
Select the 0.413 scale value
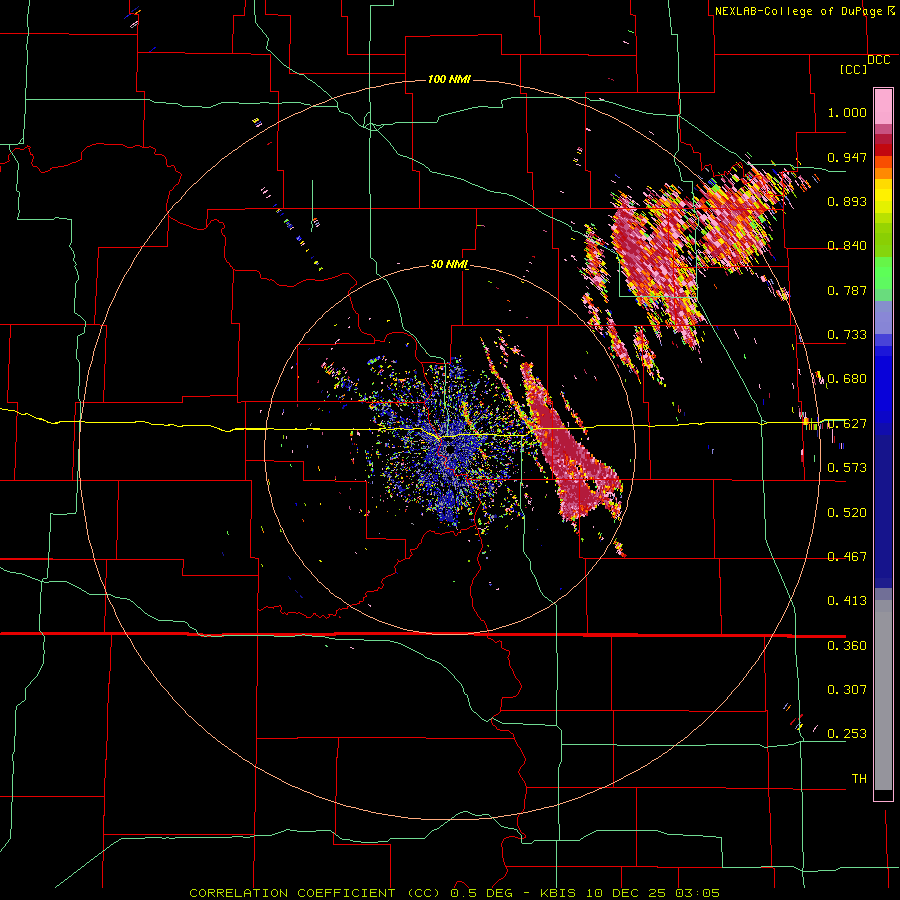pyautogui.click(x=847, y=601)
